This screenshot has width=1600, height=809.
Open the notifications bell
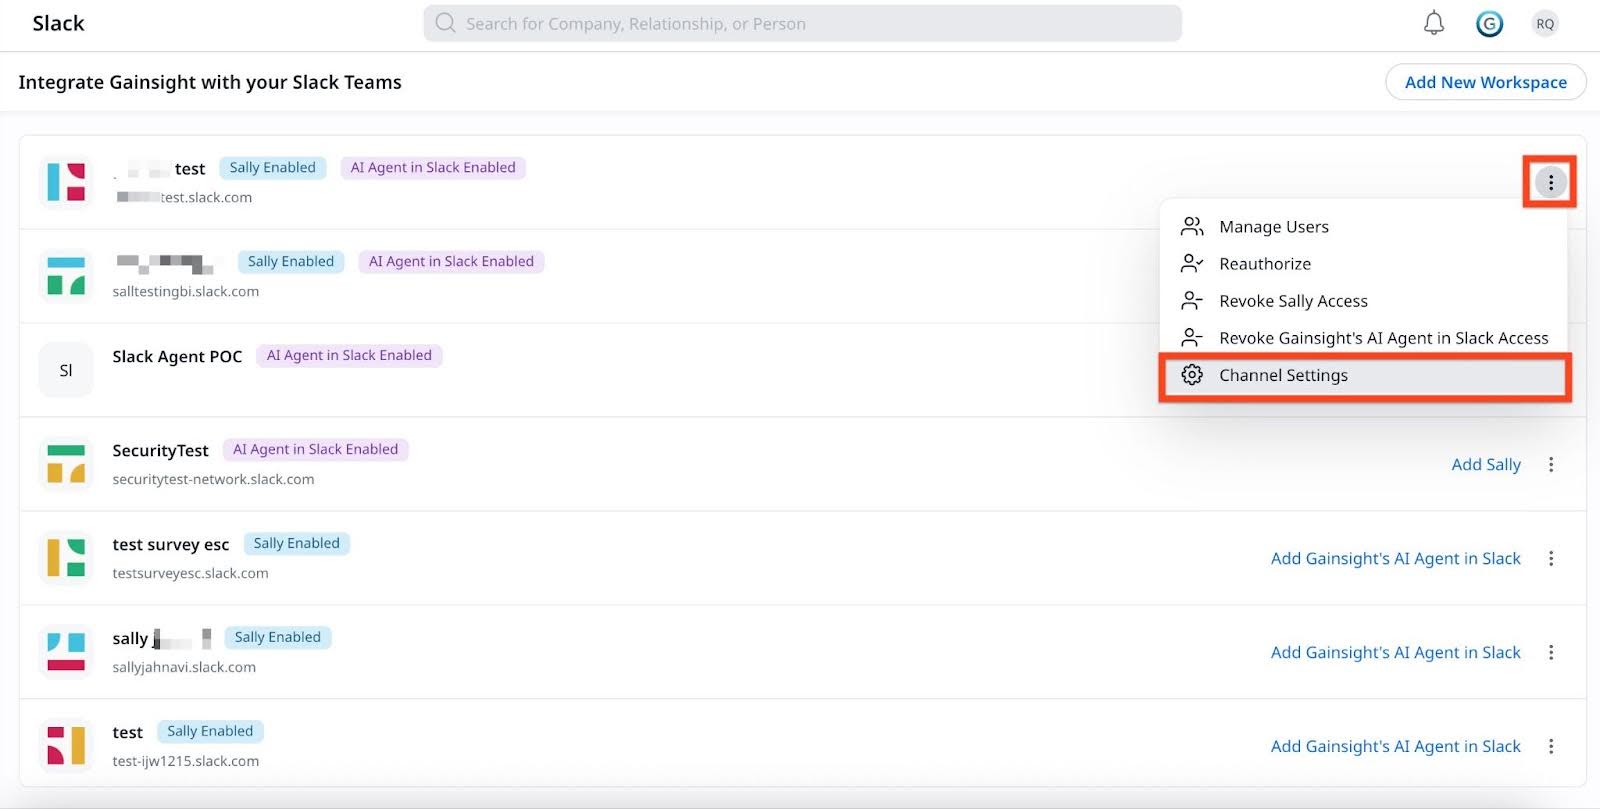[1434, 23]
